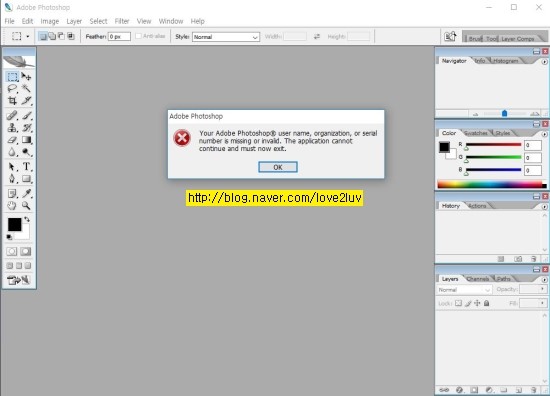Click the Navigator zoom slider handle
The height and width of the screenshot is (396, 550).
[504, 113]
